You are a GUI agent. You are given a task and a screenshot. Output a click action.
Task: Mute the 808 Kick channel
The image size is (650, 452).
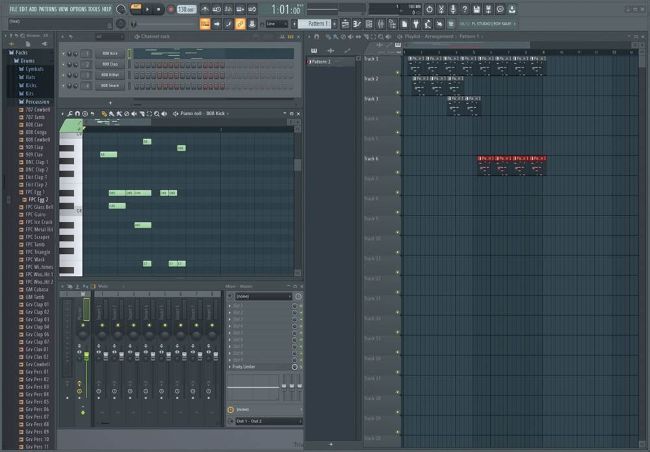coord(65,53)
